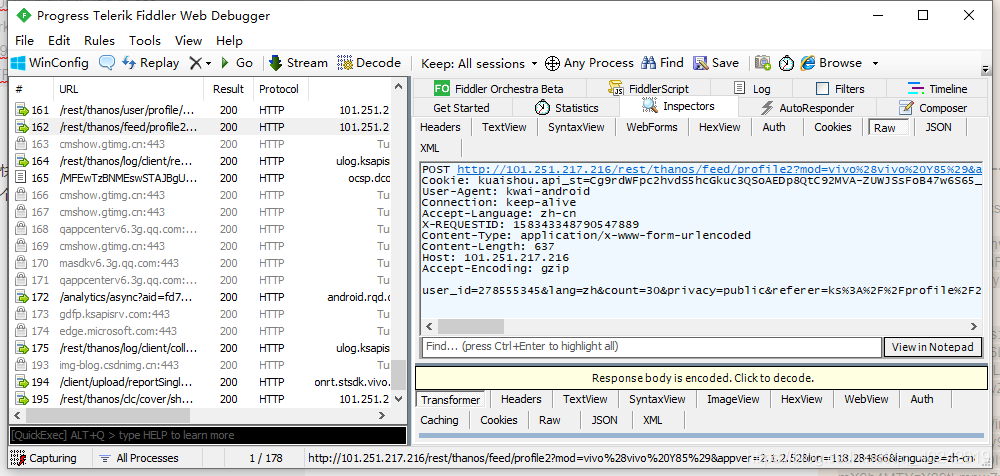Image resolution: width=1000 pixels, height=476 pixels.
Task: Click the All Processes status filter
Action: click(x=140, y=458)
